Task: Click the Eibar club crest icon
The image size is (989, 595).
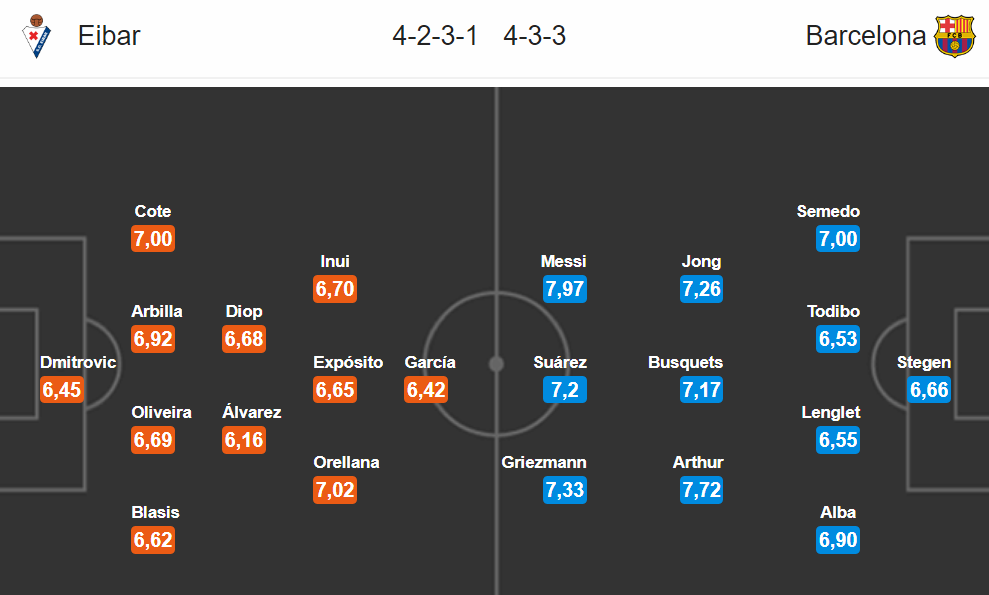Action: click(36, 36)
